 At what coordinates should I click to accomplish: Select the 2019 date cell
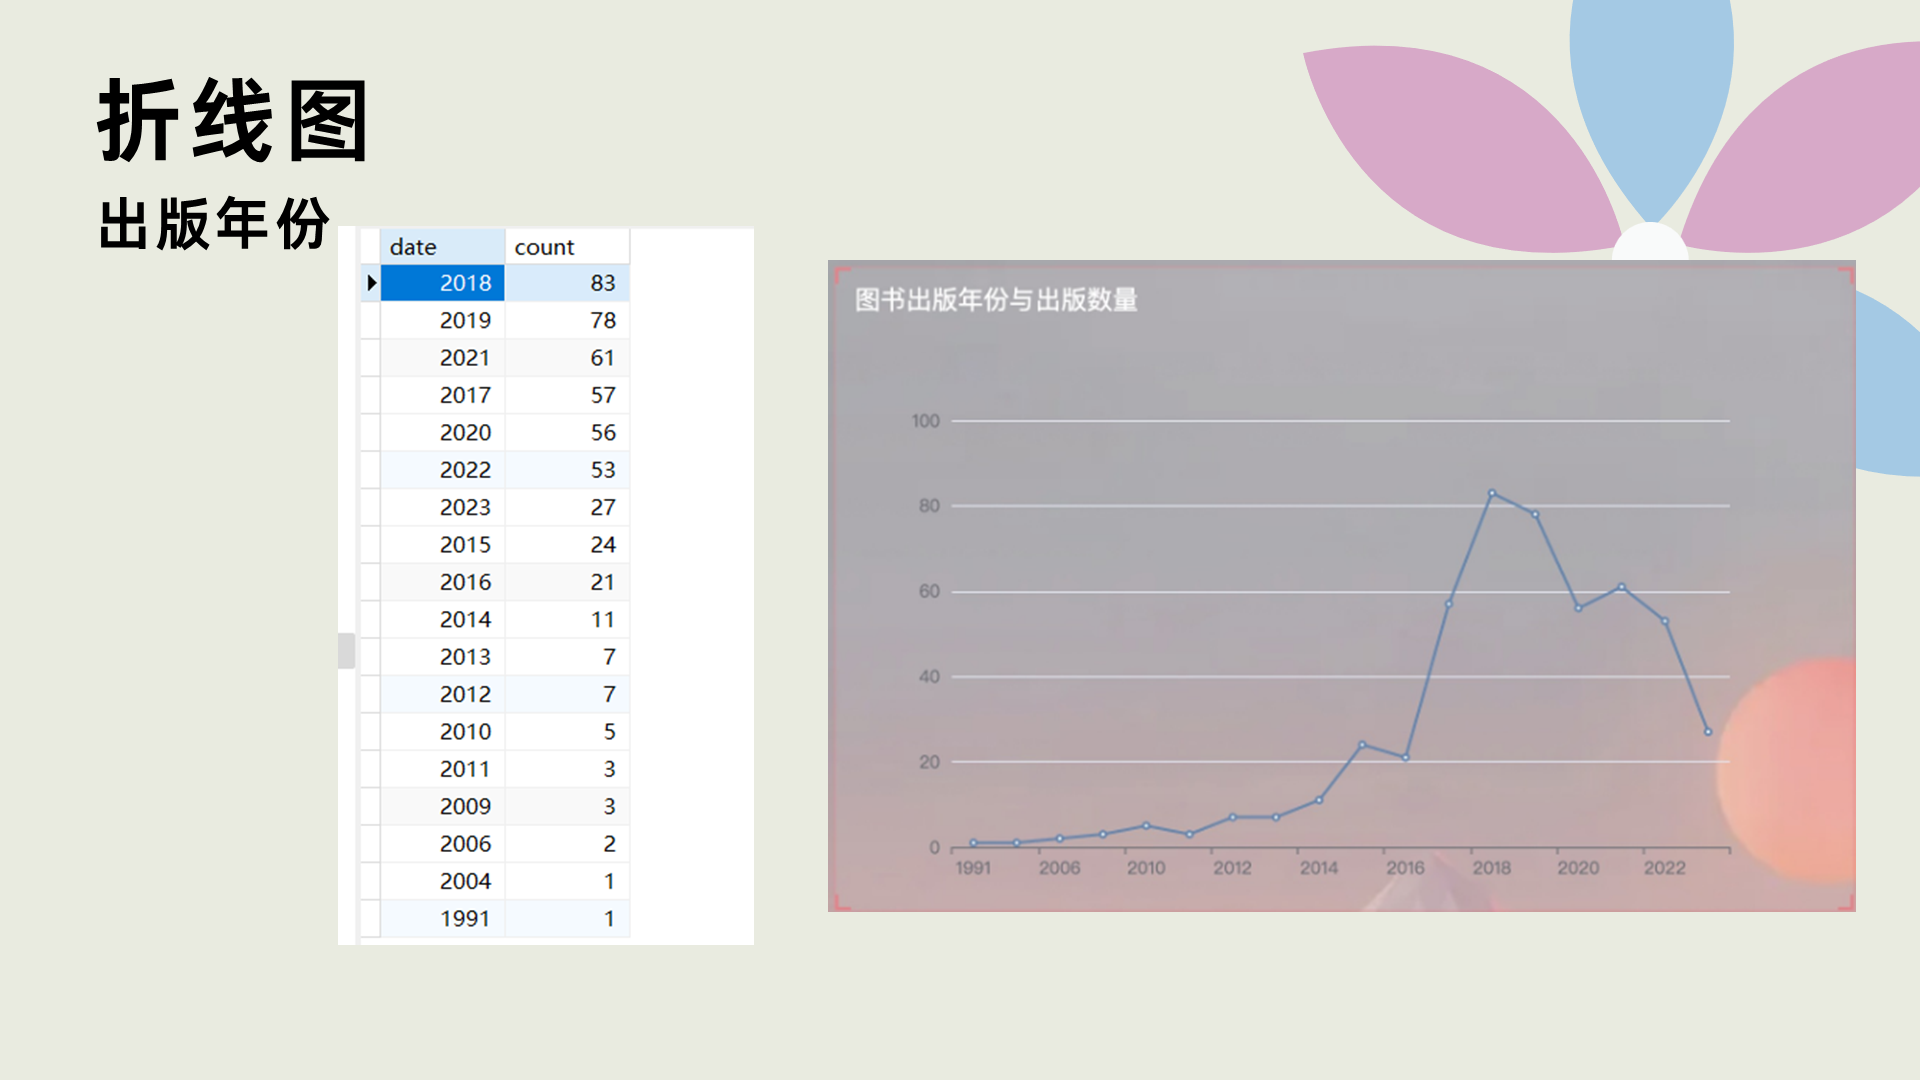click(442, 320)
